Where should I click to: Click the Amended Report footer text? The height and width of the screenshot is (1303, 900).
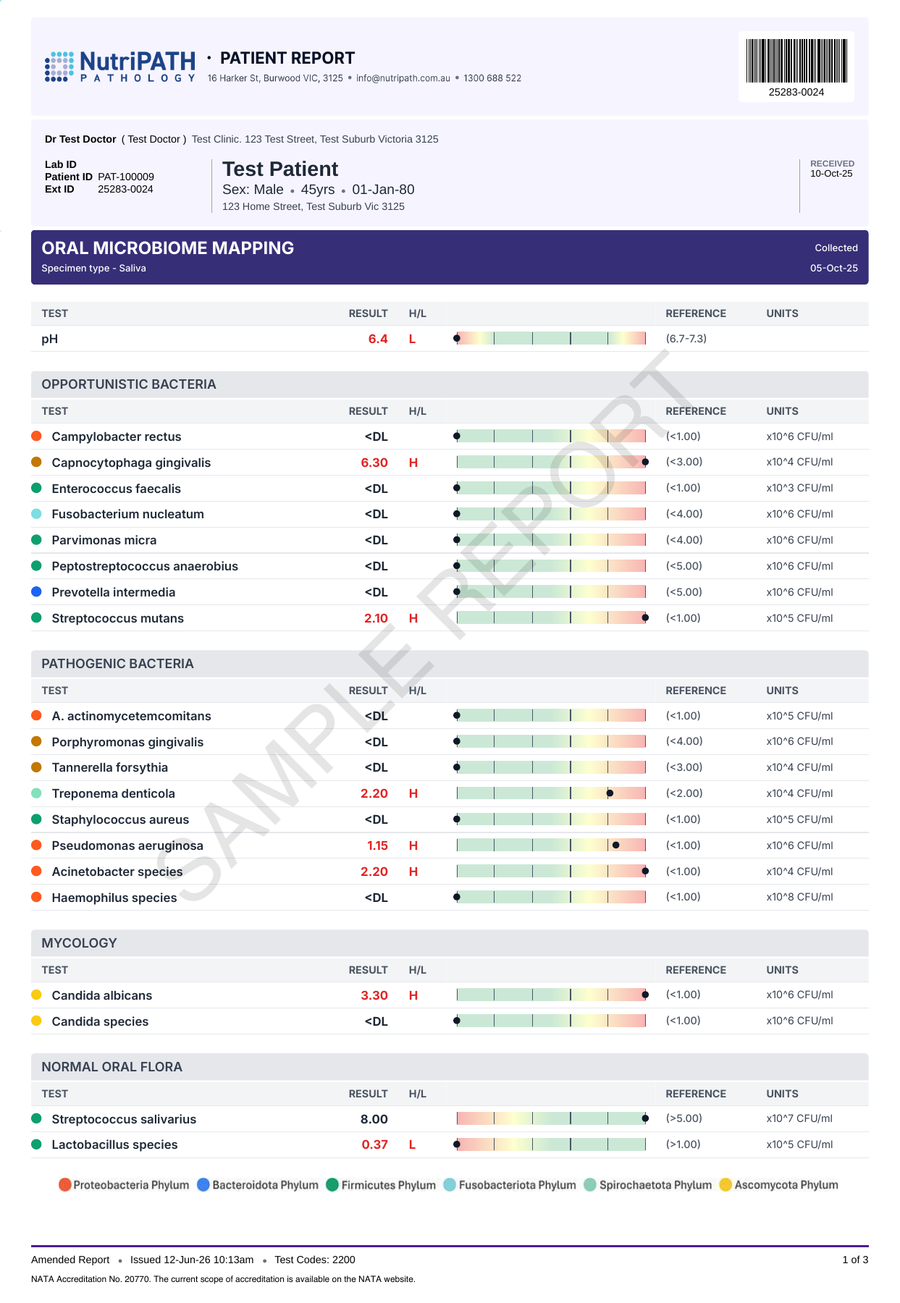click(x=70, y=1260)
